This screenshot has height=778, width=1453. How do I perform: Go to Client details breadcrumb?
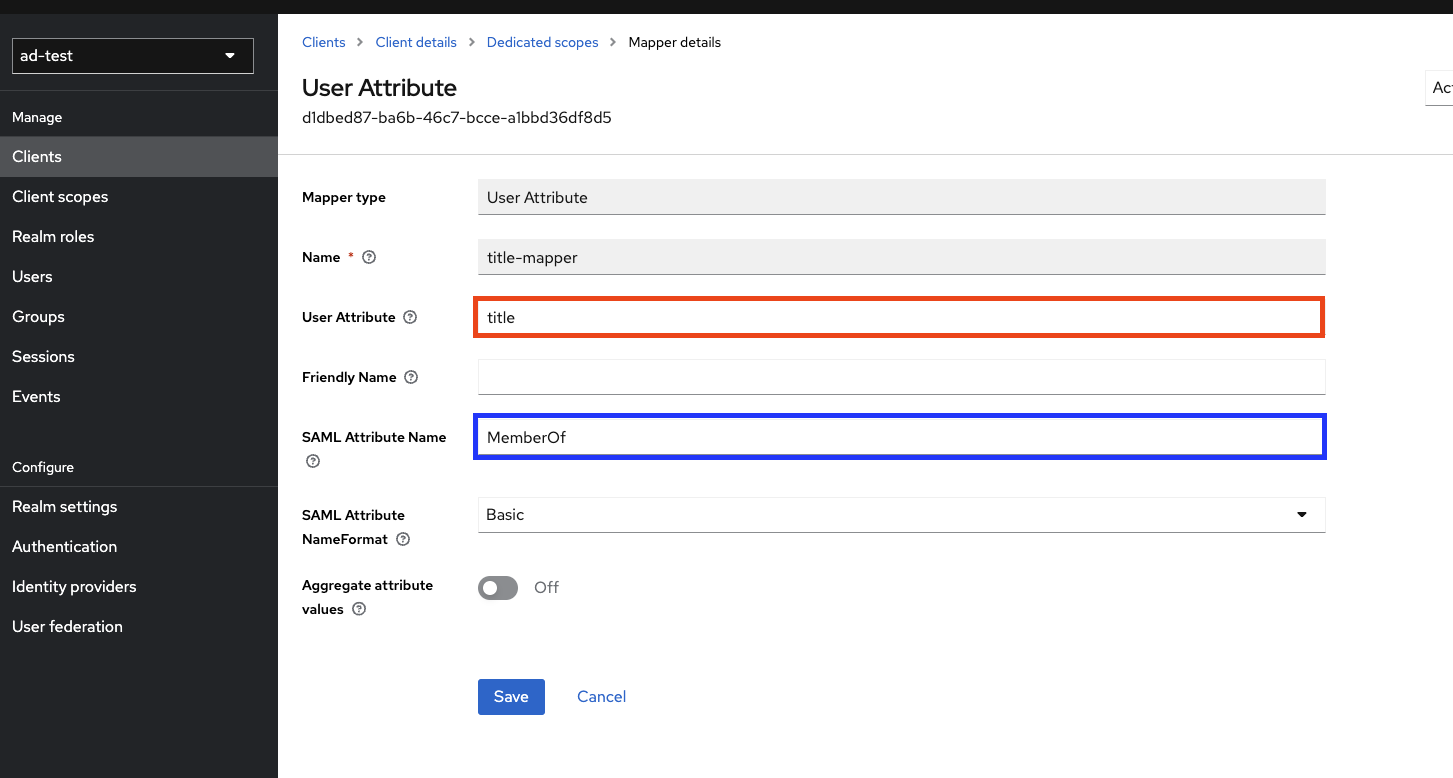click(x=416, y=42)
